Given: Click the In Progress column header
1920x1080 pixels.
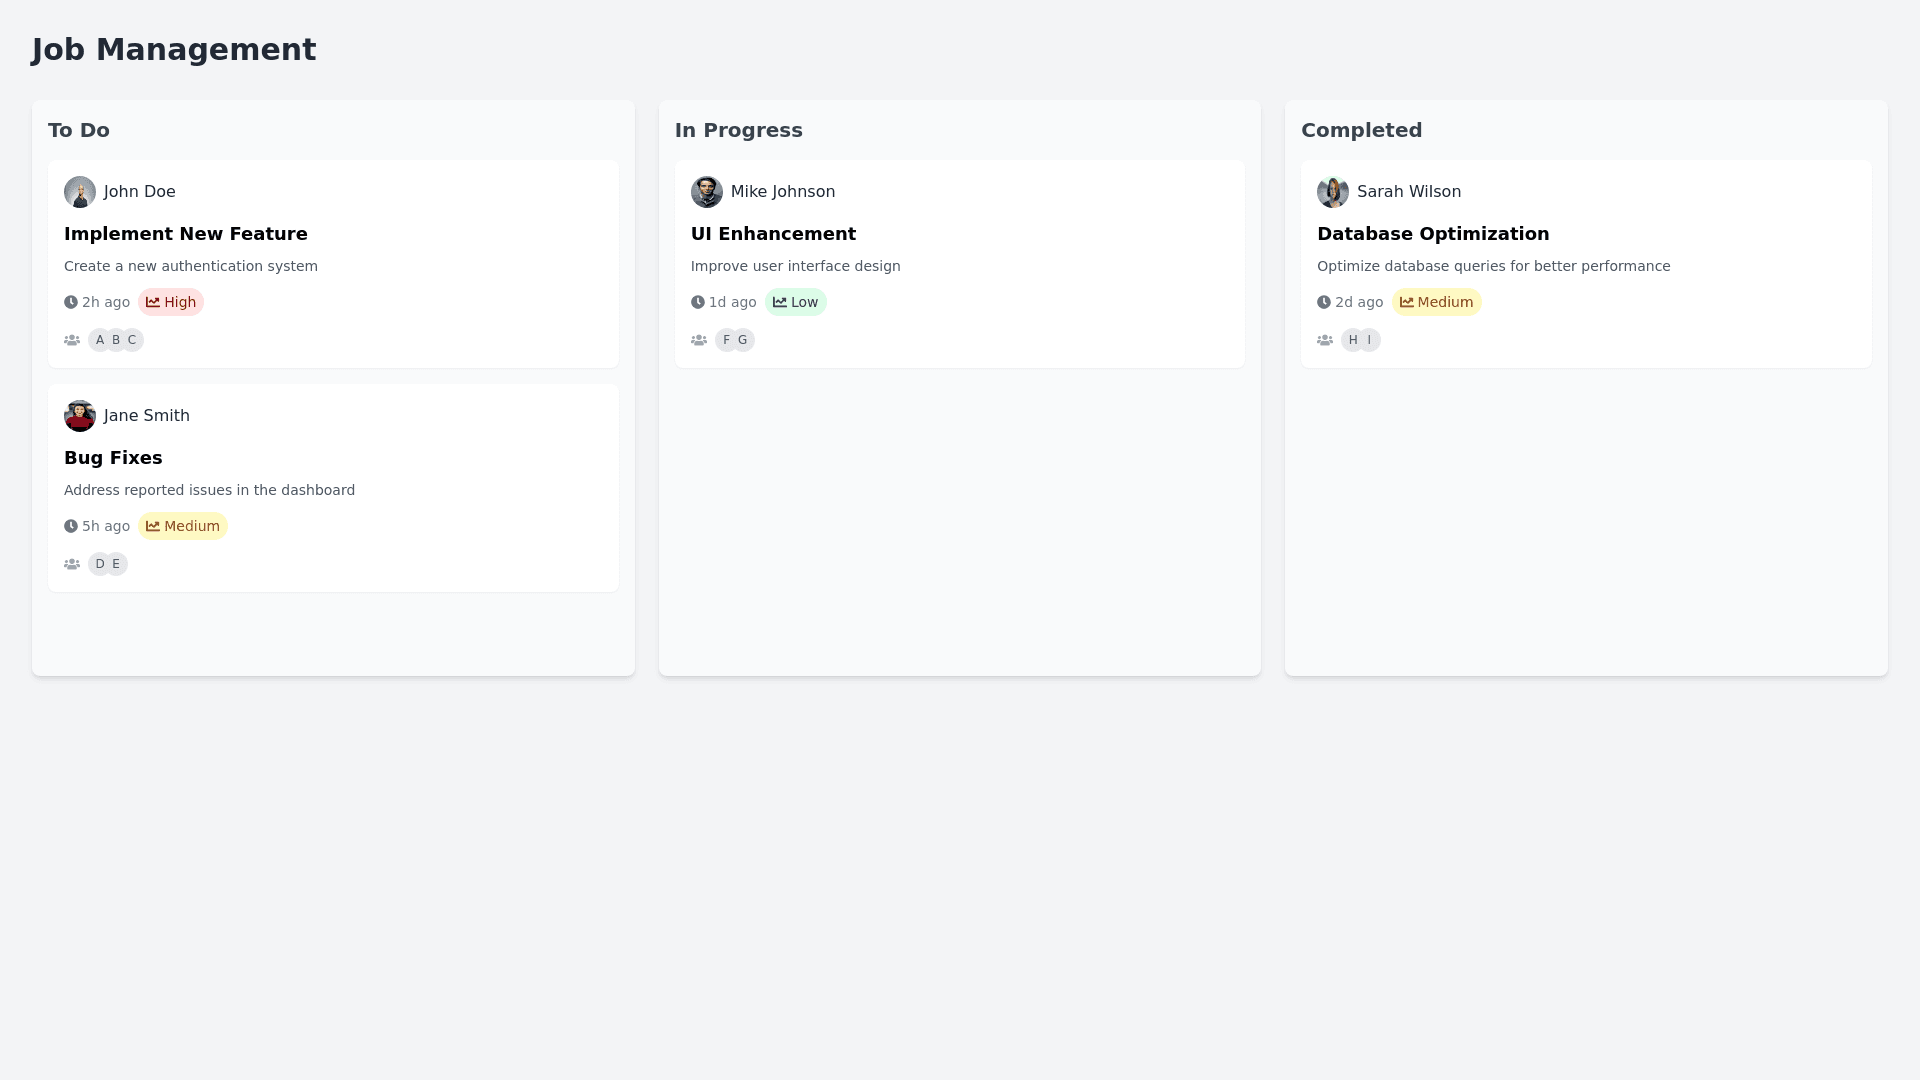Looking at the screenshot, I should pyautogui.click(x=738, y=130).
